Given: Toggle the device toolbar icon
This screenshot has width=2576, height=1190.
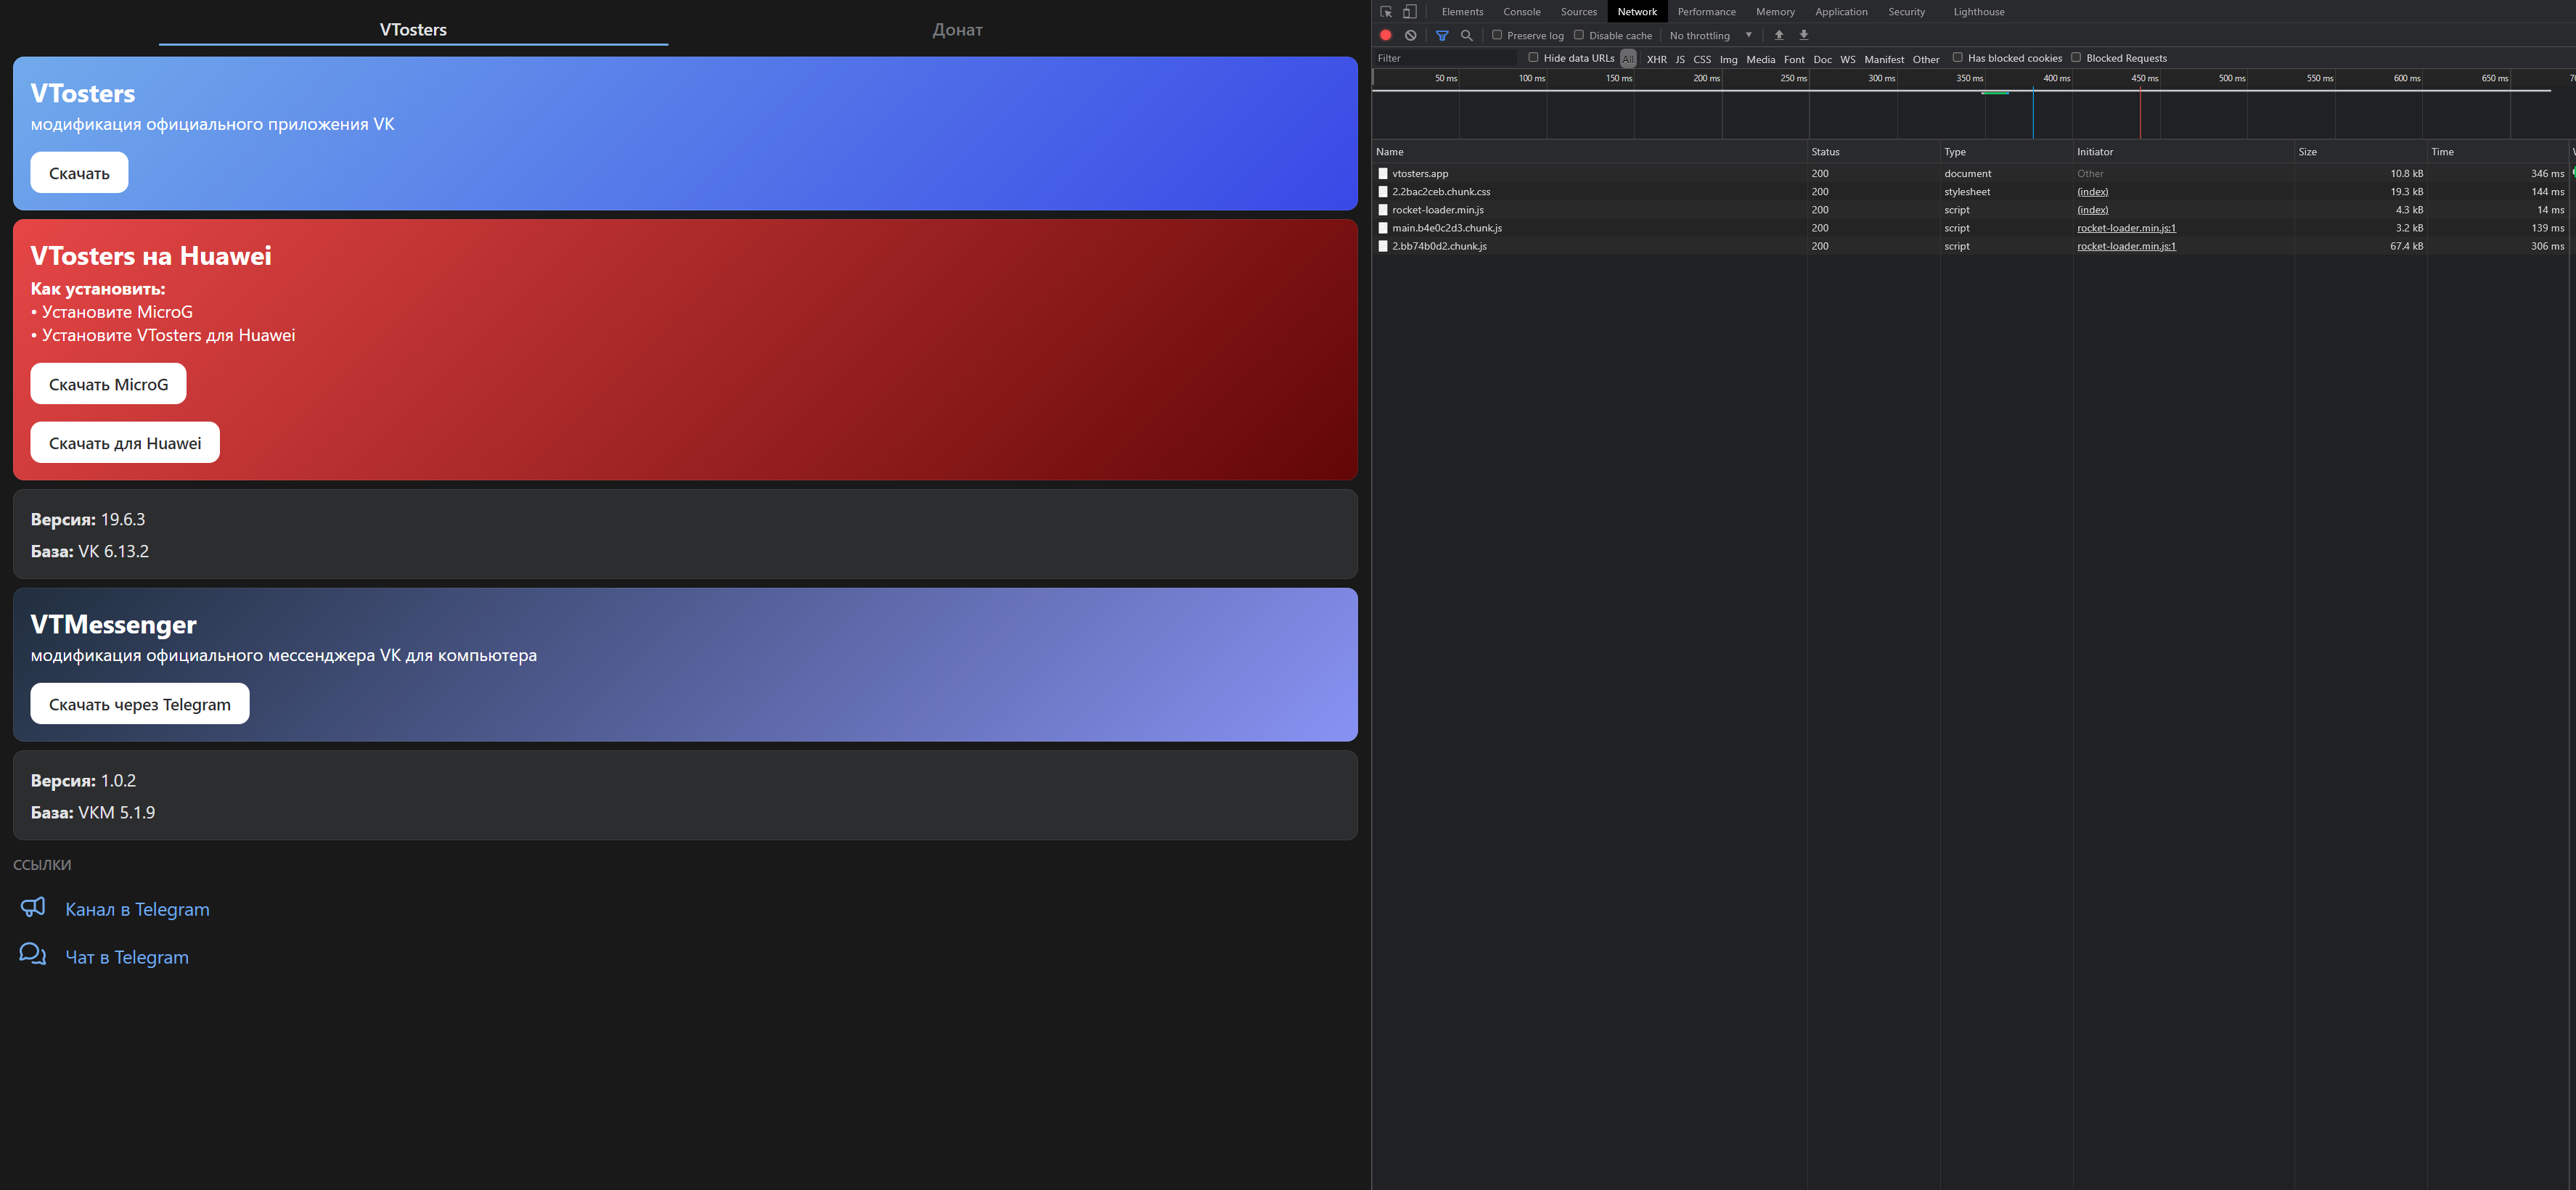Looking at the screenshot, I should [x=1410, y=12].
